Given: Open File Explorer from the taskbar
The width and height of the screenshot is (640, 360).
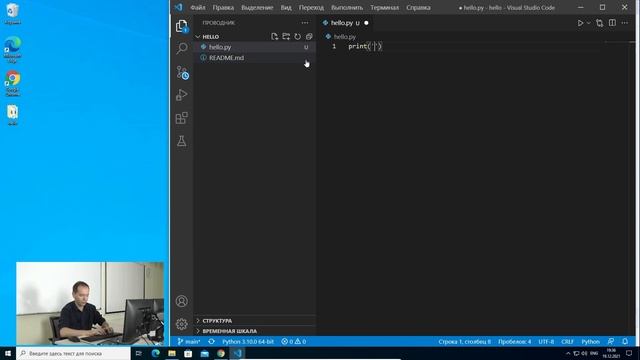Looking at the screenshot, I should (172, 353).
